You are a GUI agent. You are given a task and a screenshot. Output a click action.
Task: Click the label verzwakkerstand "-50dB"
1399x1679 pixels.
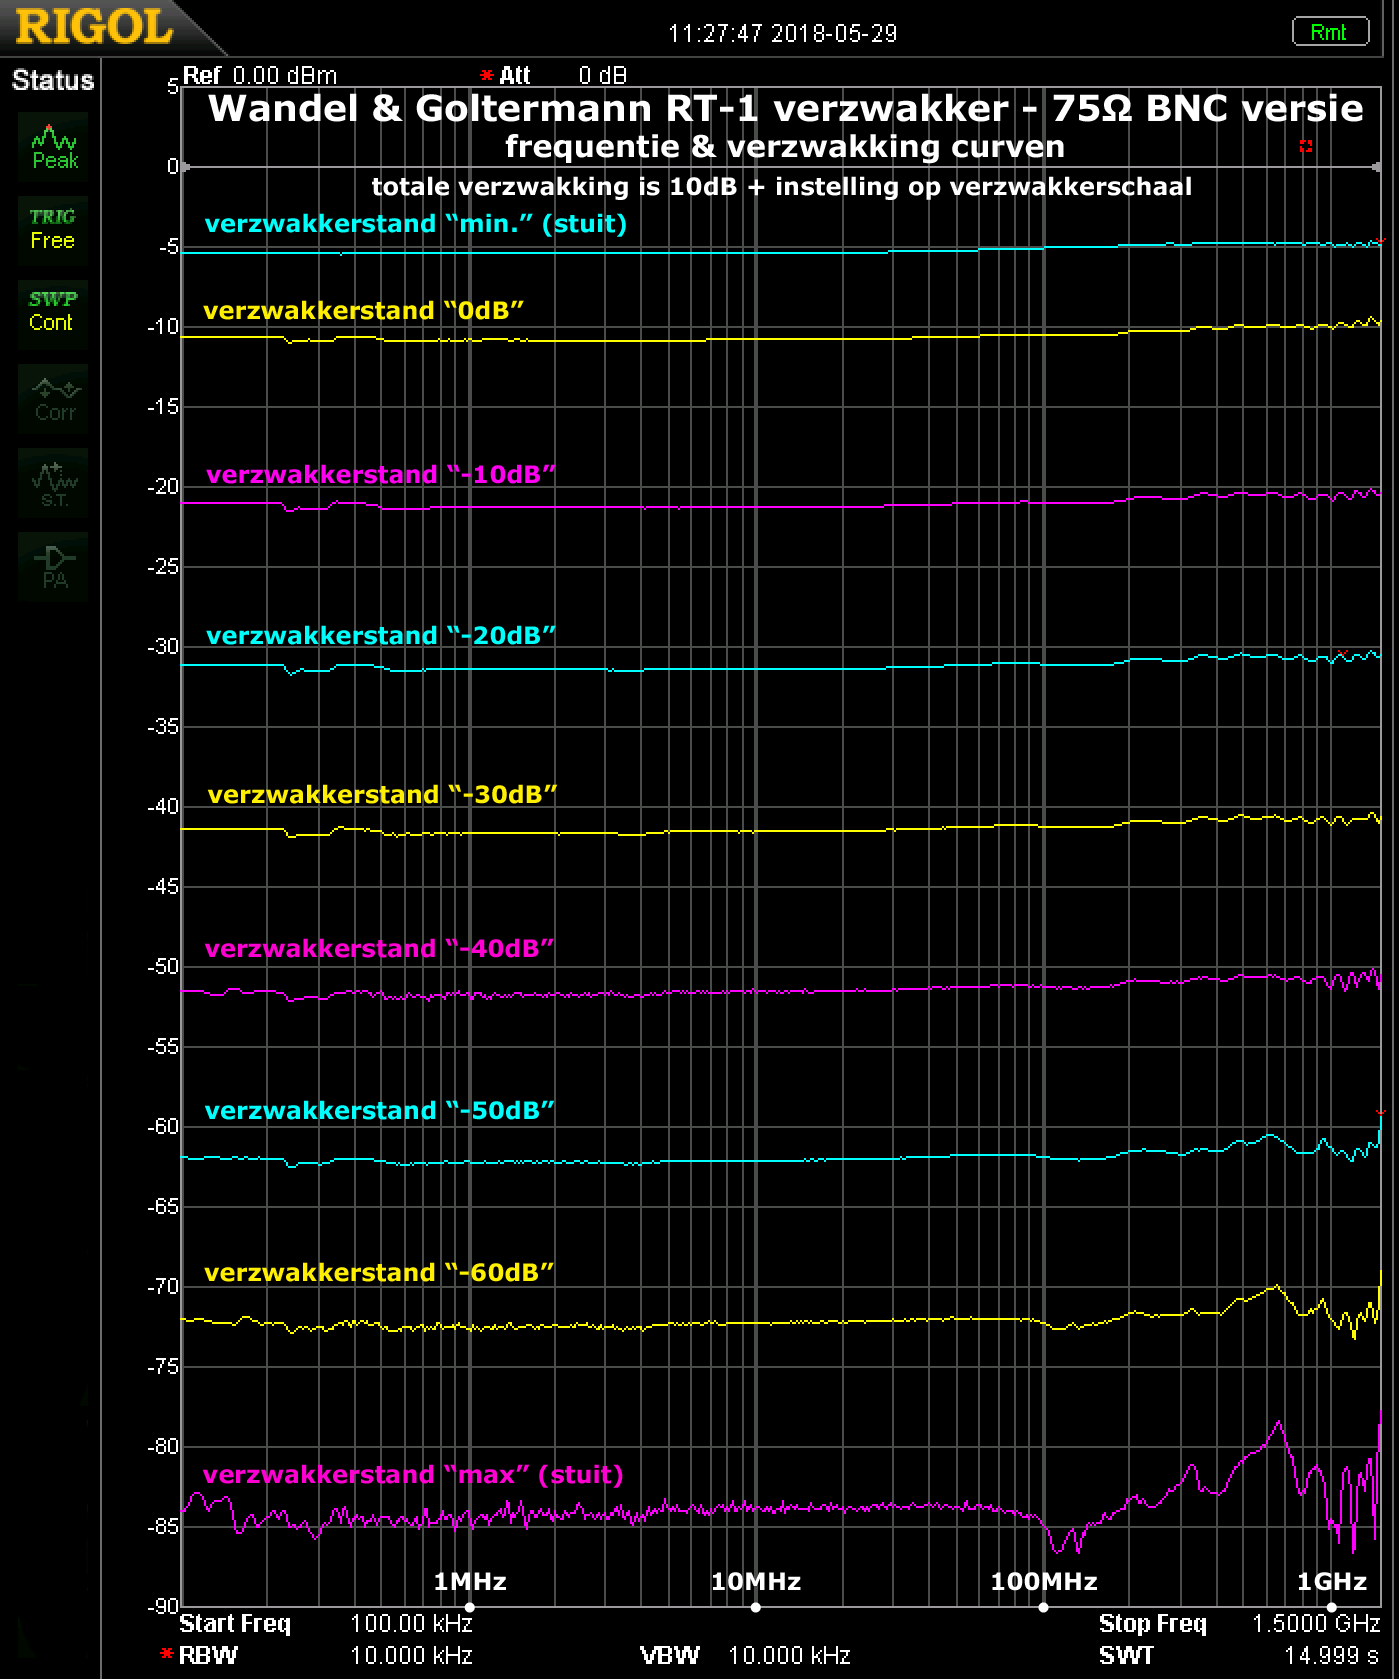[x=379, y=1110]
